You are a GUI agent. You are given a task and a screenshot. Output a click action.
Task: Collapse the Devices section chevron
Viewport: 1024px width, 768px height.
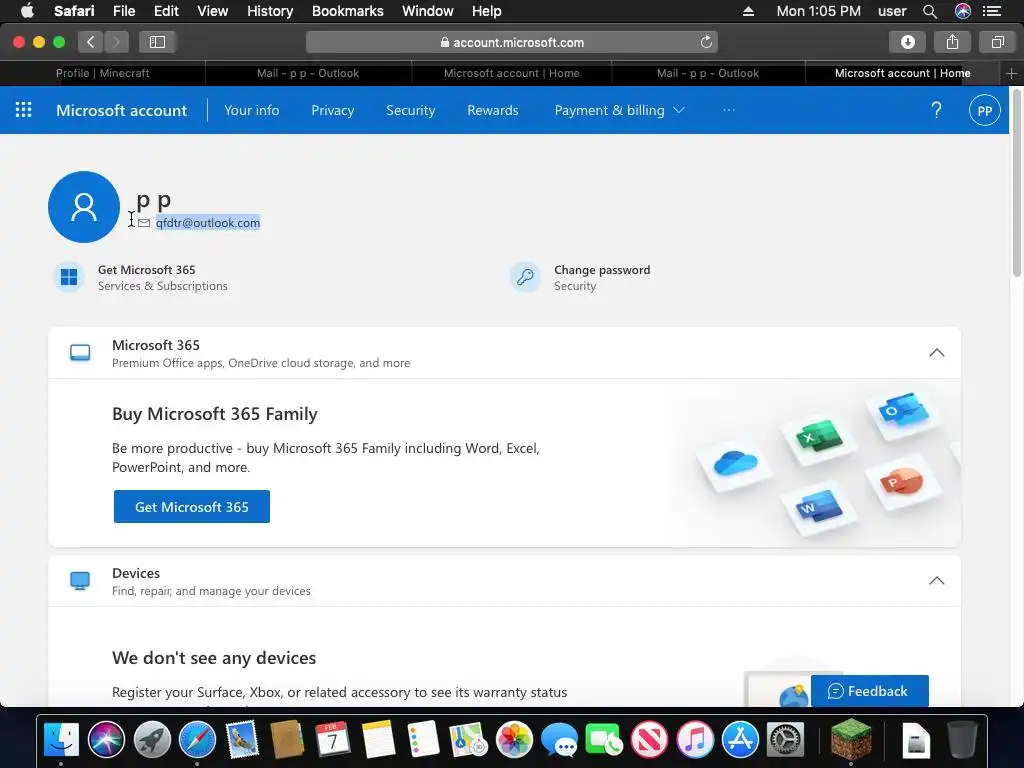936,581
